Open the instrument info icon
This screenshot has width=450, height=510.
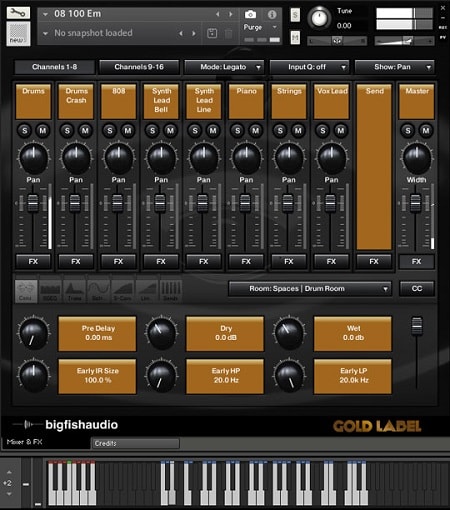coord(272,14)
